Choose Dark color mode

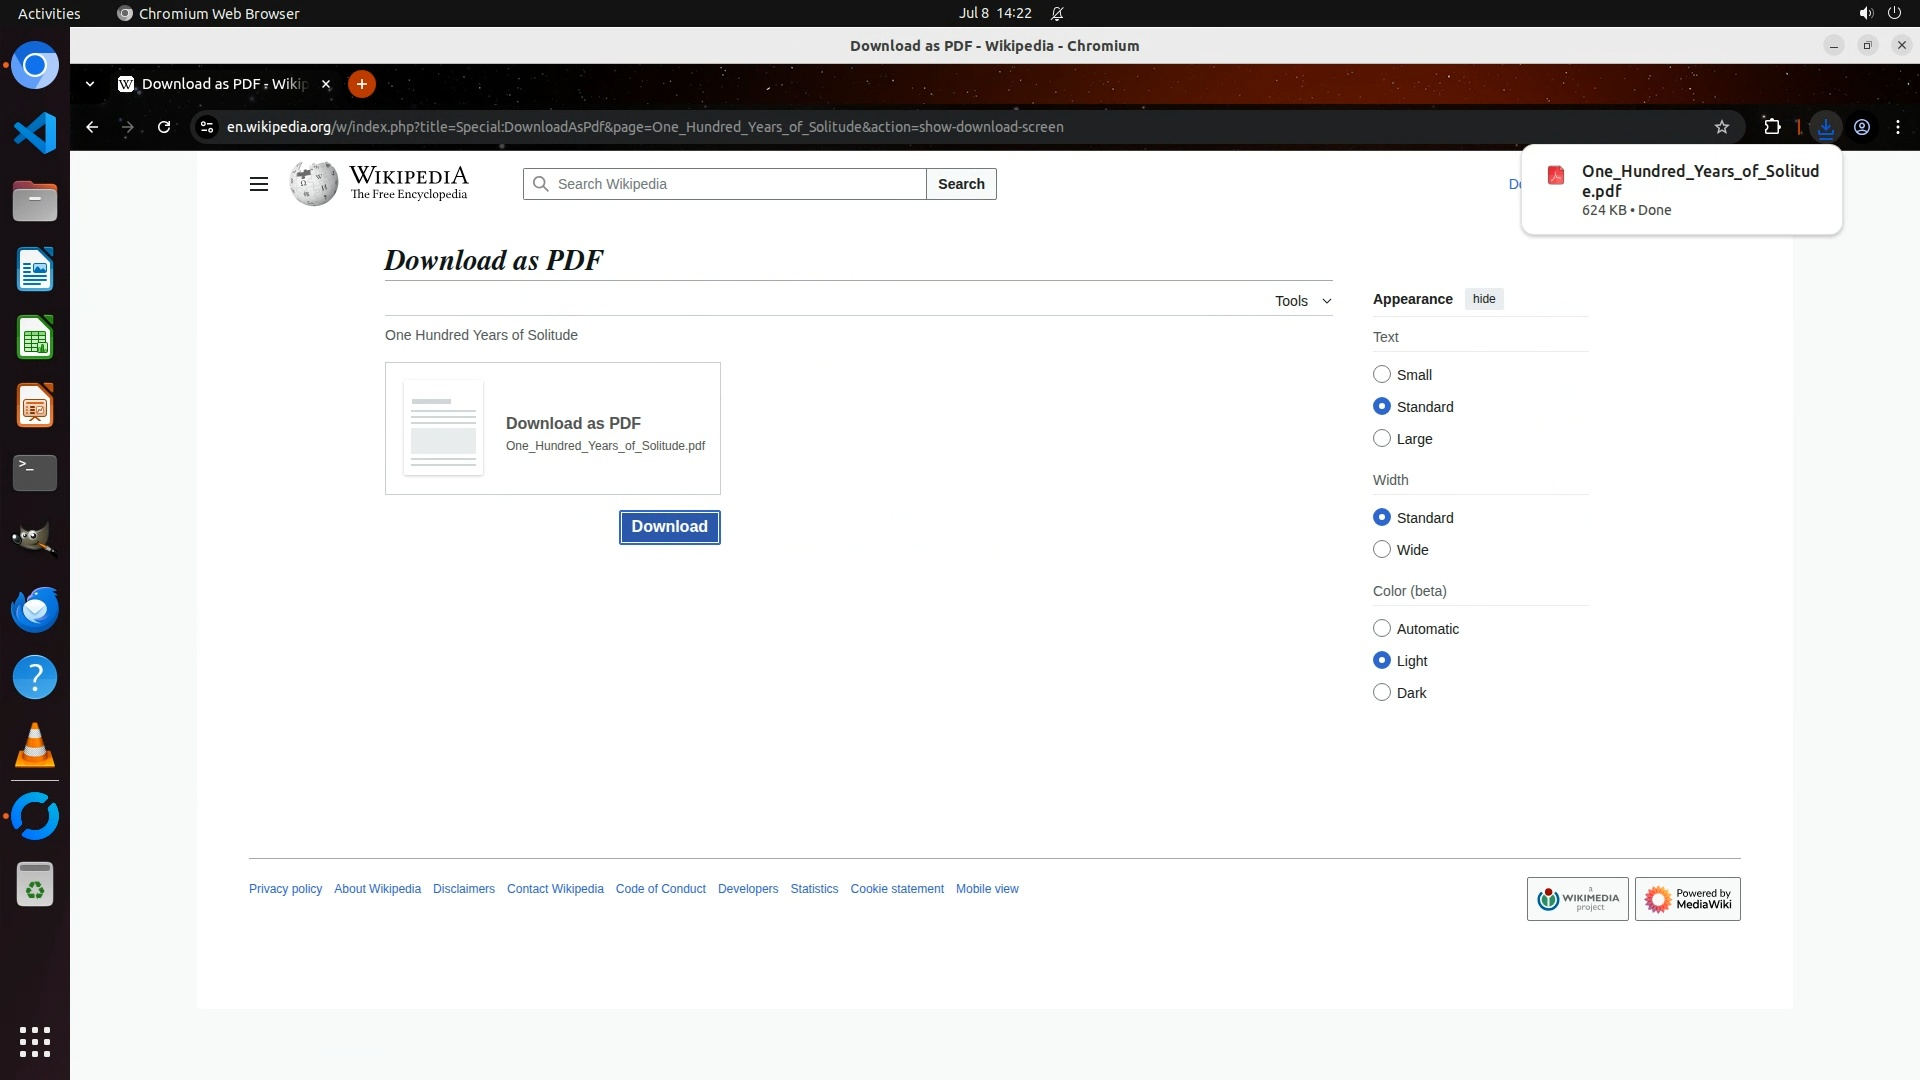pos(1382,693)
